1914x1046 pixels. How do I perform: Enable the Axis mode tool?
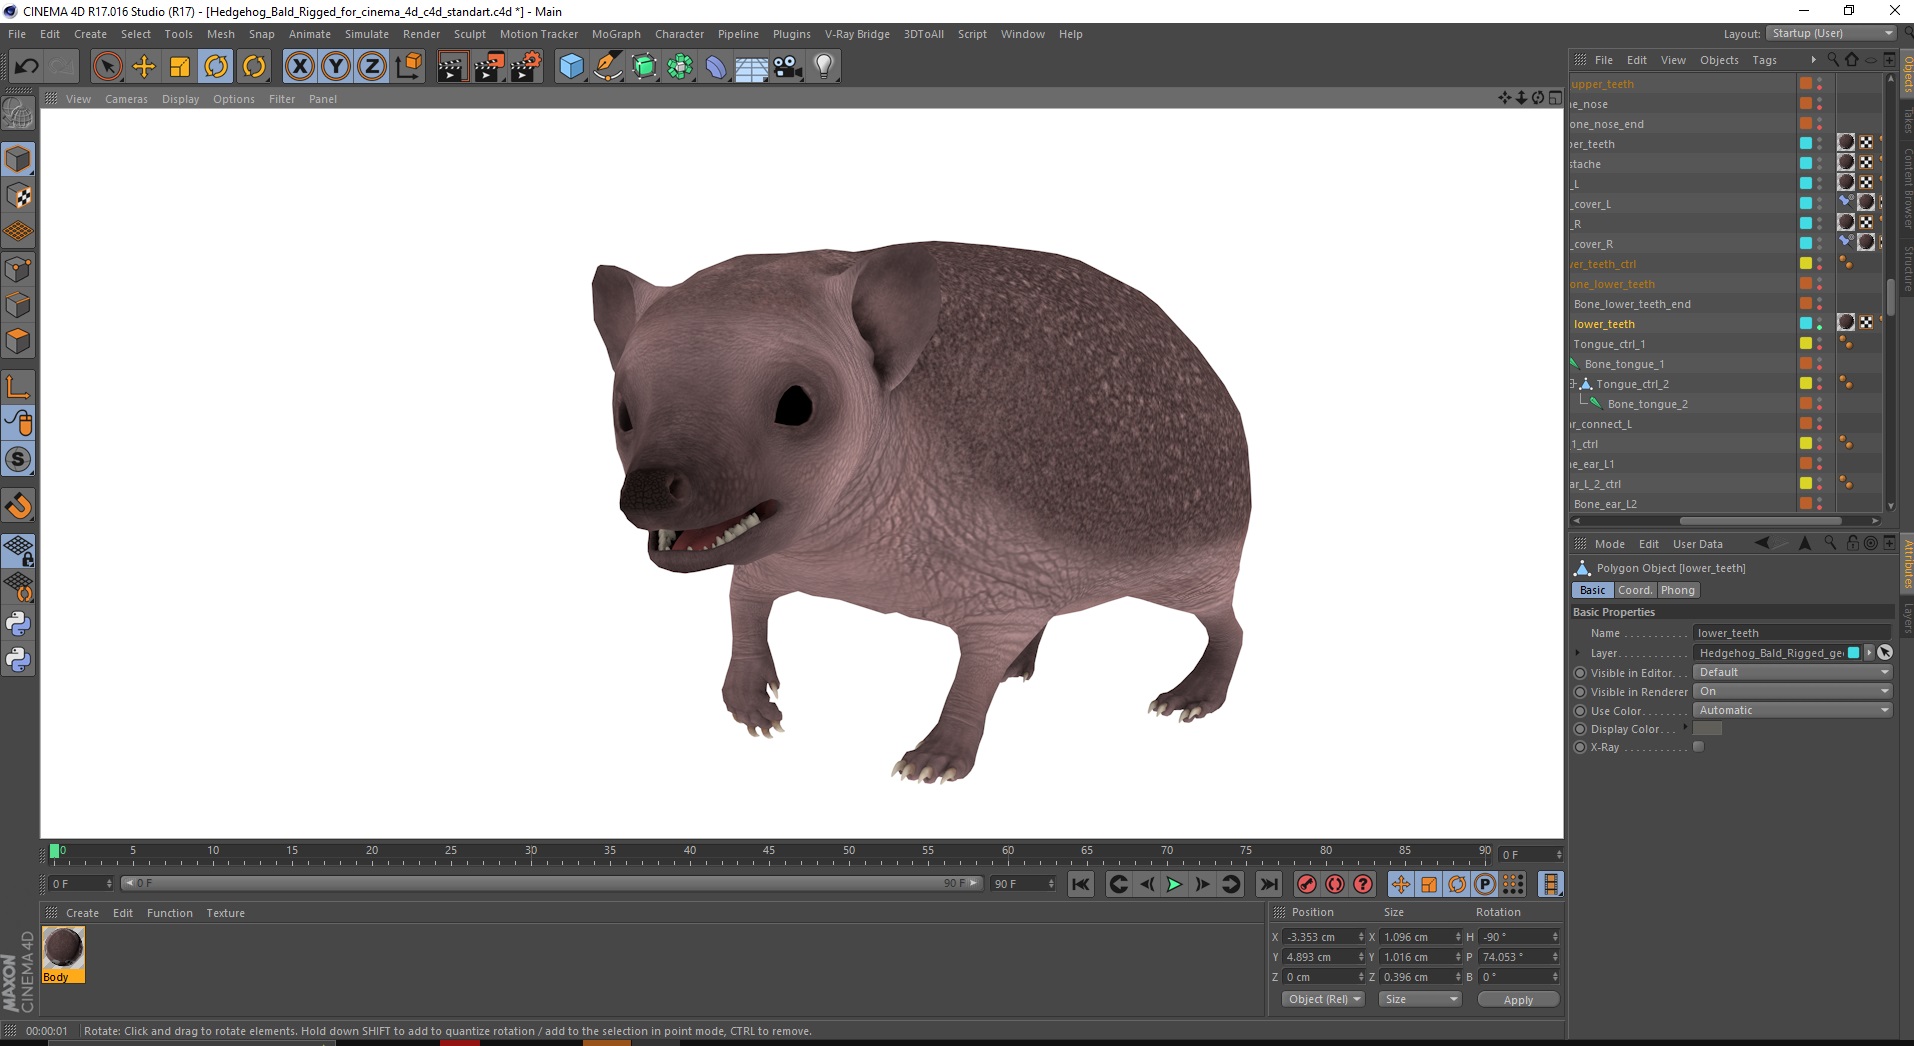pos(18,387)
